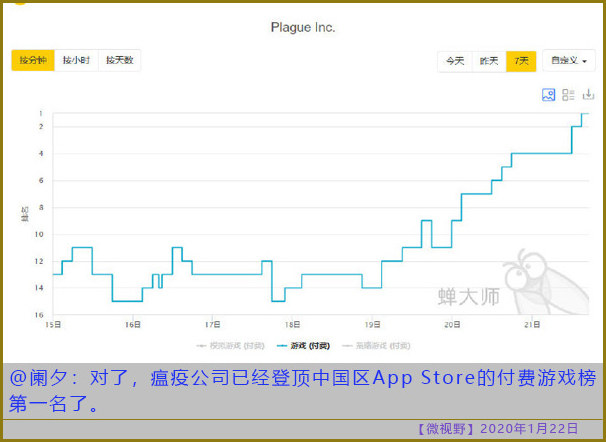Click the 17日 x-axis label

(x=213, y=325)
